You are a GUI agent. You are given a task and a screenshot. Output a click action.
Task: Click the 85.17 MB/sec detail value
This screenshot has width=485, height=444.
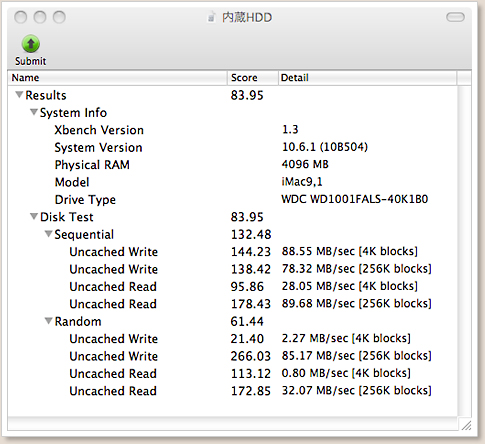(356, 356)
